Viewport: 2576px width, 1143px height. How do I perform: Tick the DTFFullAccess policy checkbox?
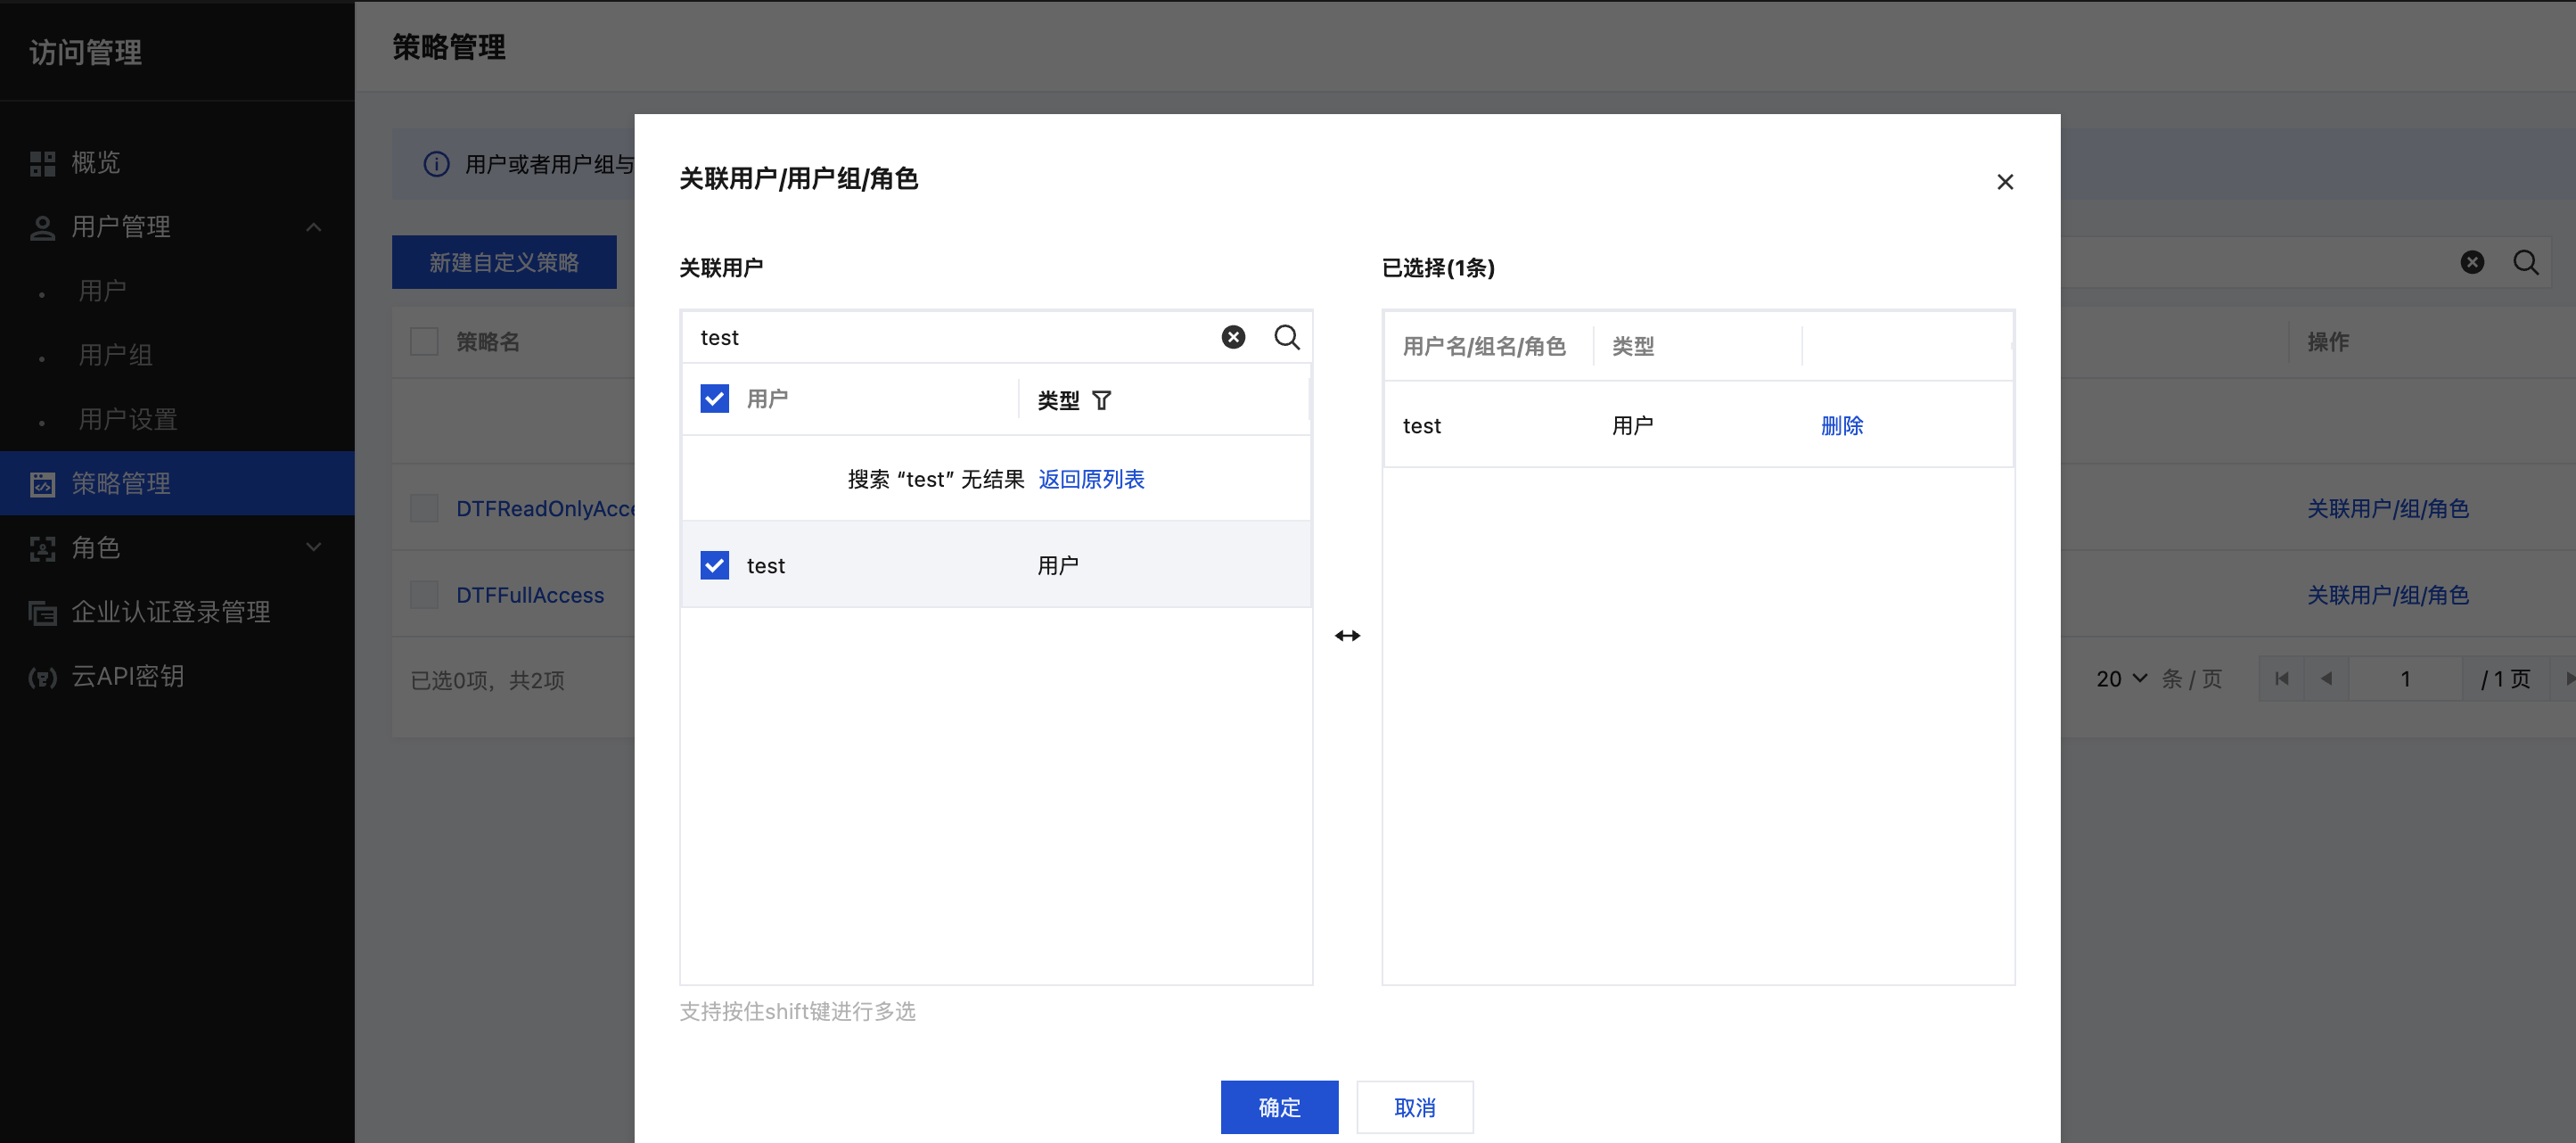tap(424, 595)
